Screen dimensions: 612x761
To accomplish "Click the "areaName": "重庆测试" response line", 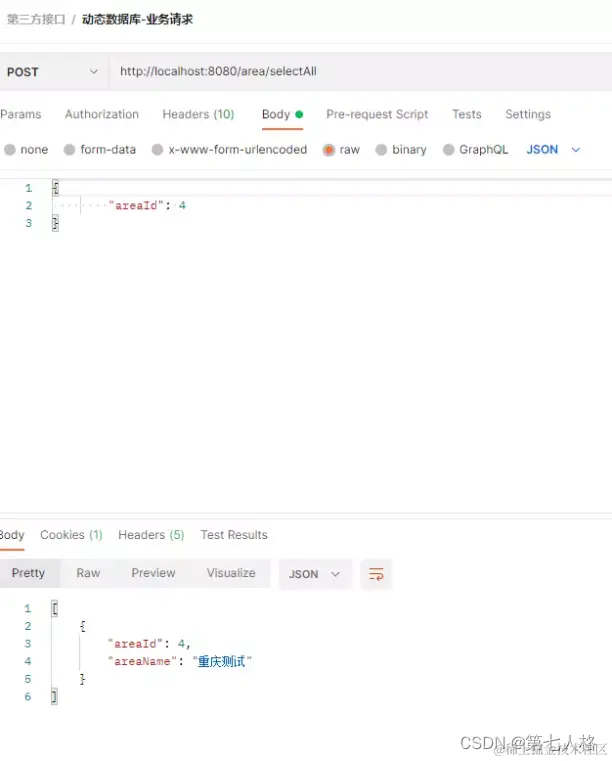I will tap(180, 662).
